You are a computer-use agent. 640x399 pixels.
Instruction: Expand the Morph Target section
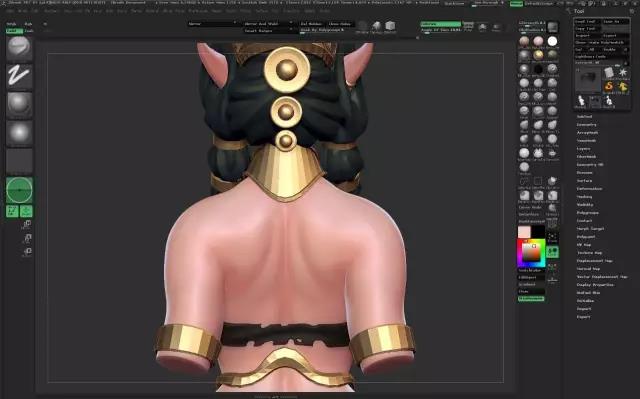tap(590, 229)
